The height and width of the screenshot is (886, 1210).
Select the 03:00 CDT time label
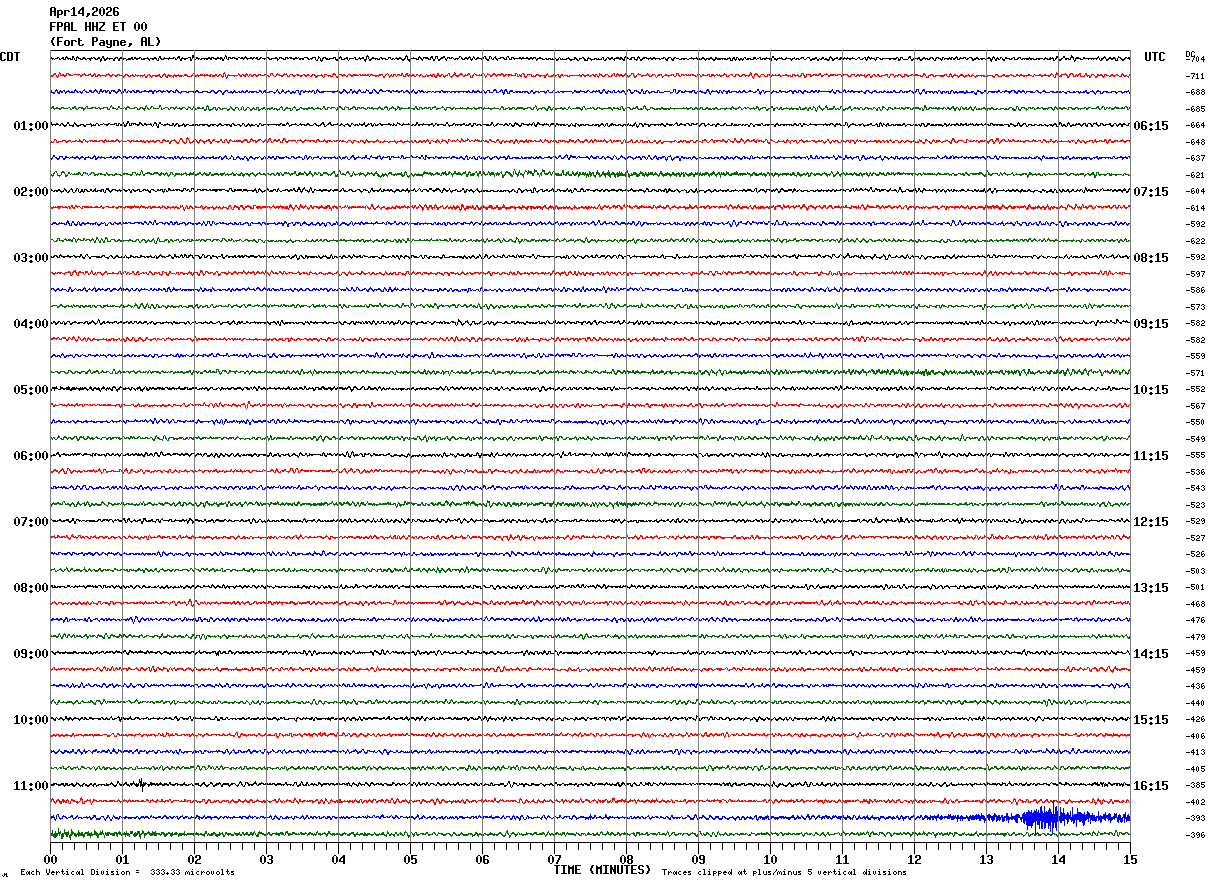30,258
